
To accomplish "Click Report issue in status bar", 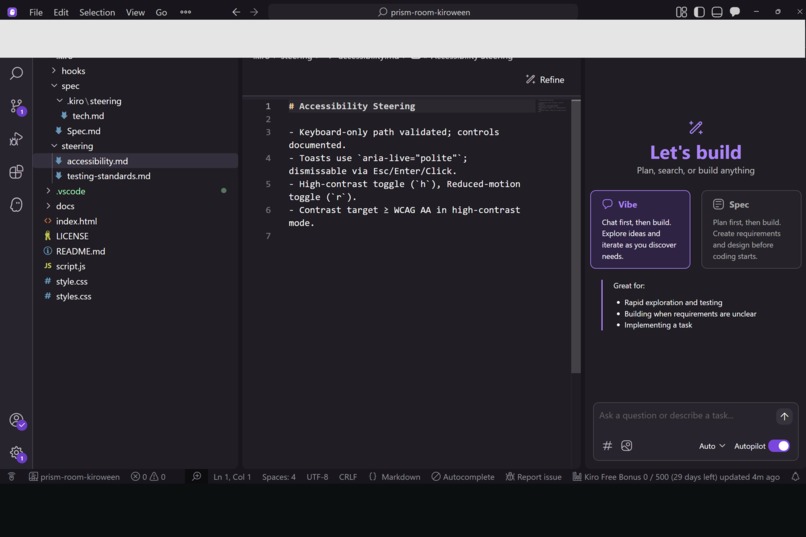I will pos(533,477).
